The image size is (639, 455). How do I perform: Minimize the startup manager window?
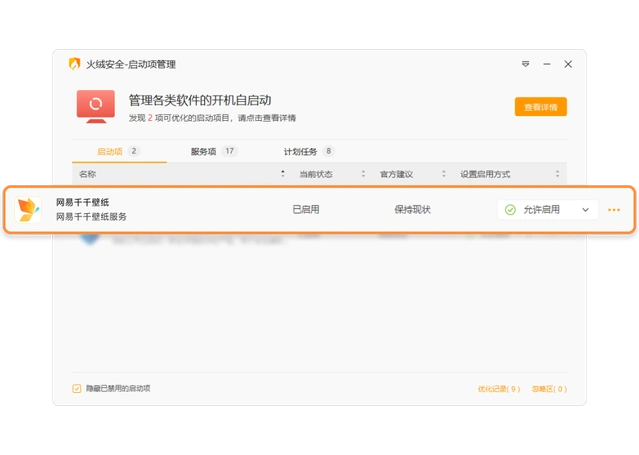click(x=546, y=64)
